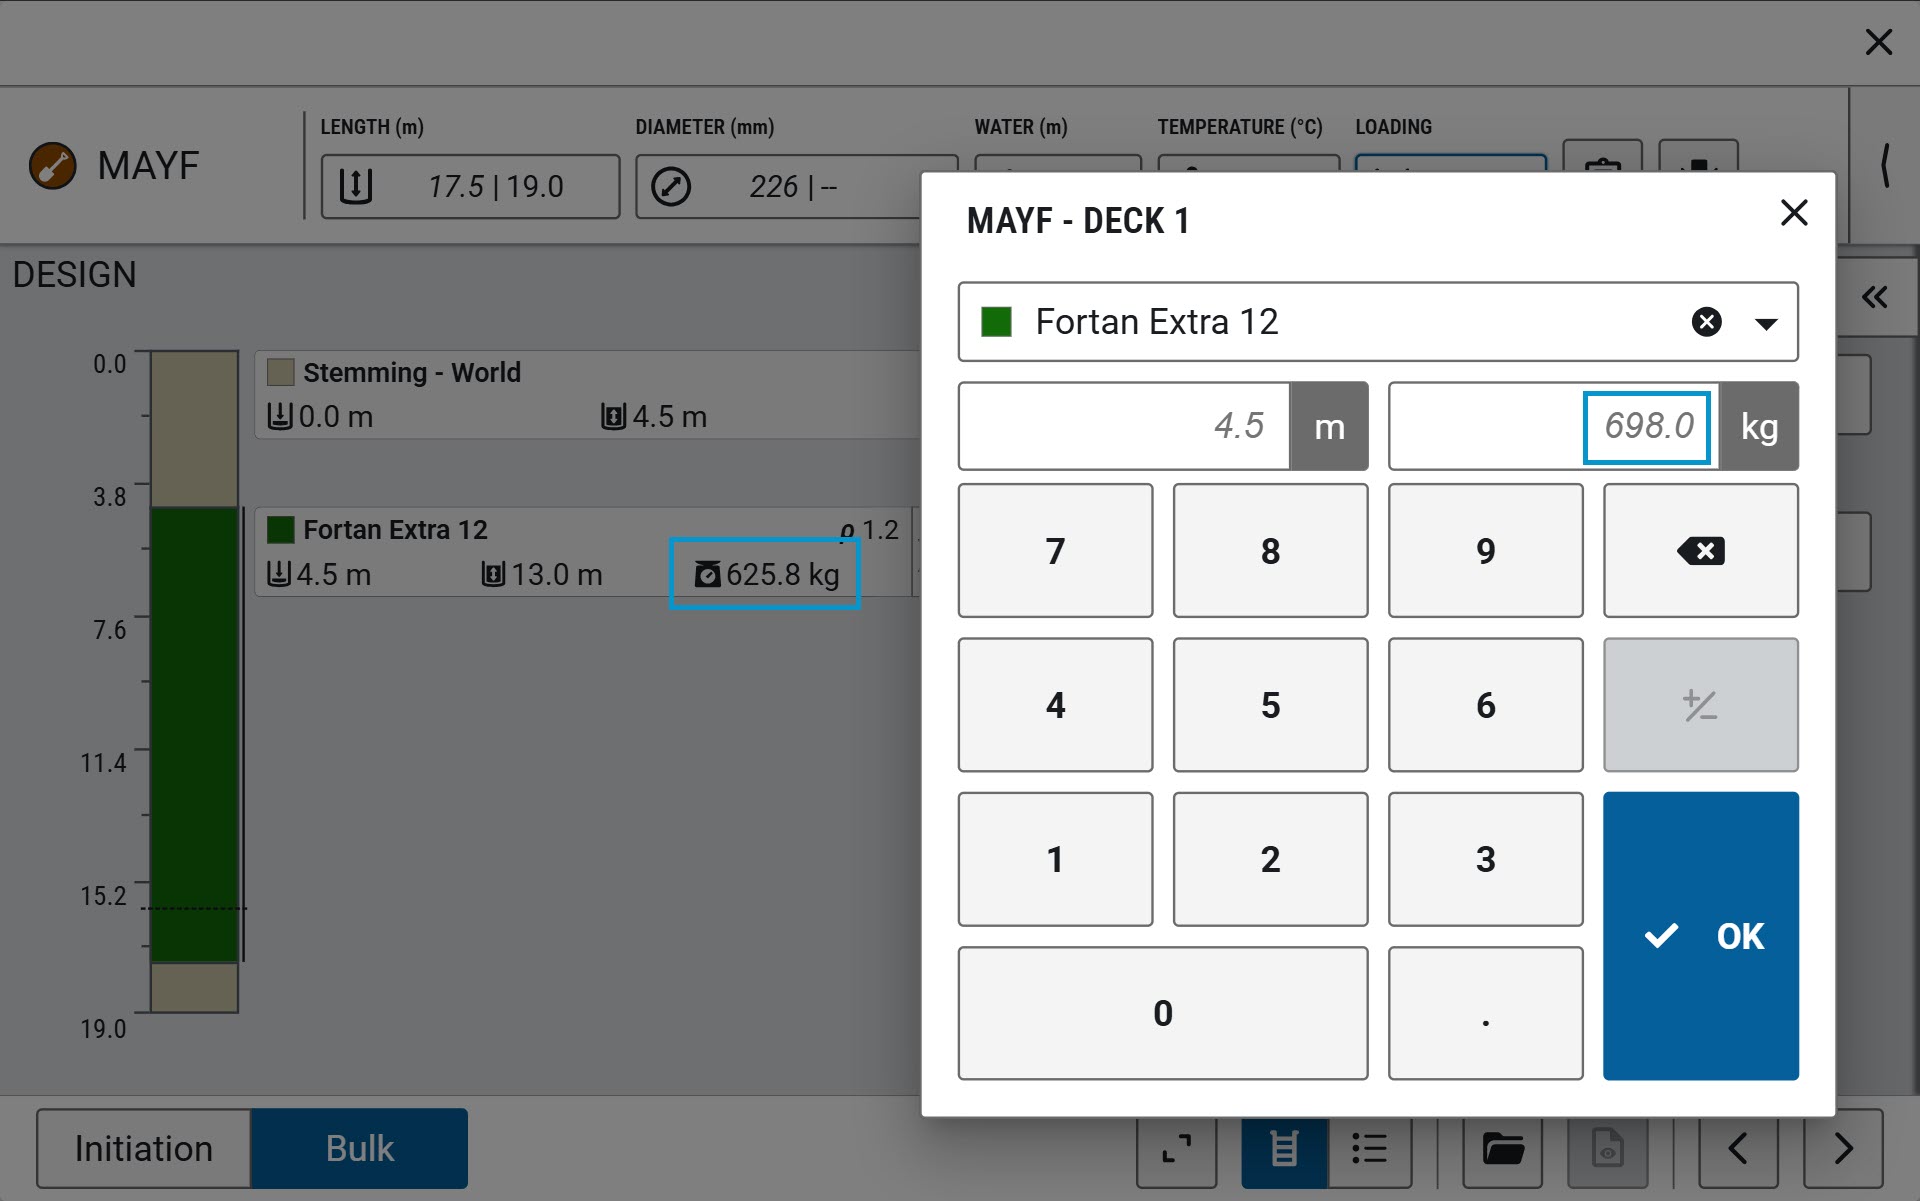Viewport: 1920px width, 1201px height.
Task: Clear the Fortan Extra 12 product selection
Action: click(x=1706, y=322)
